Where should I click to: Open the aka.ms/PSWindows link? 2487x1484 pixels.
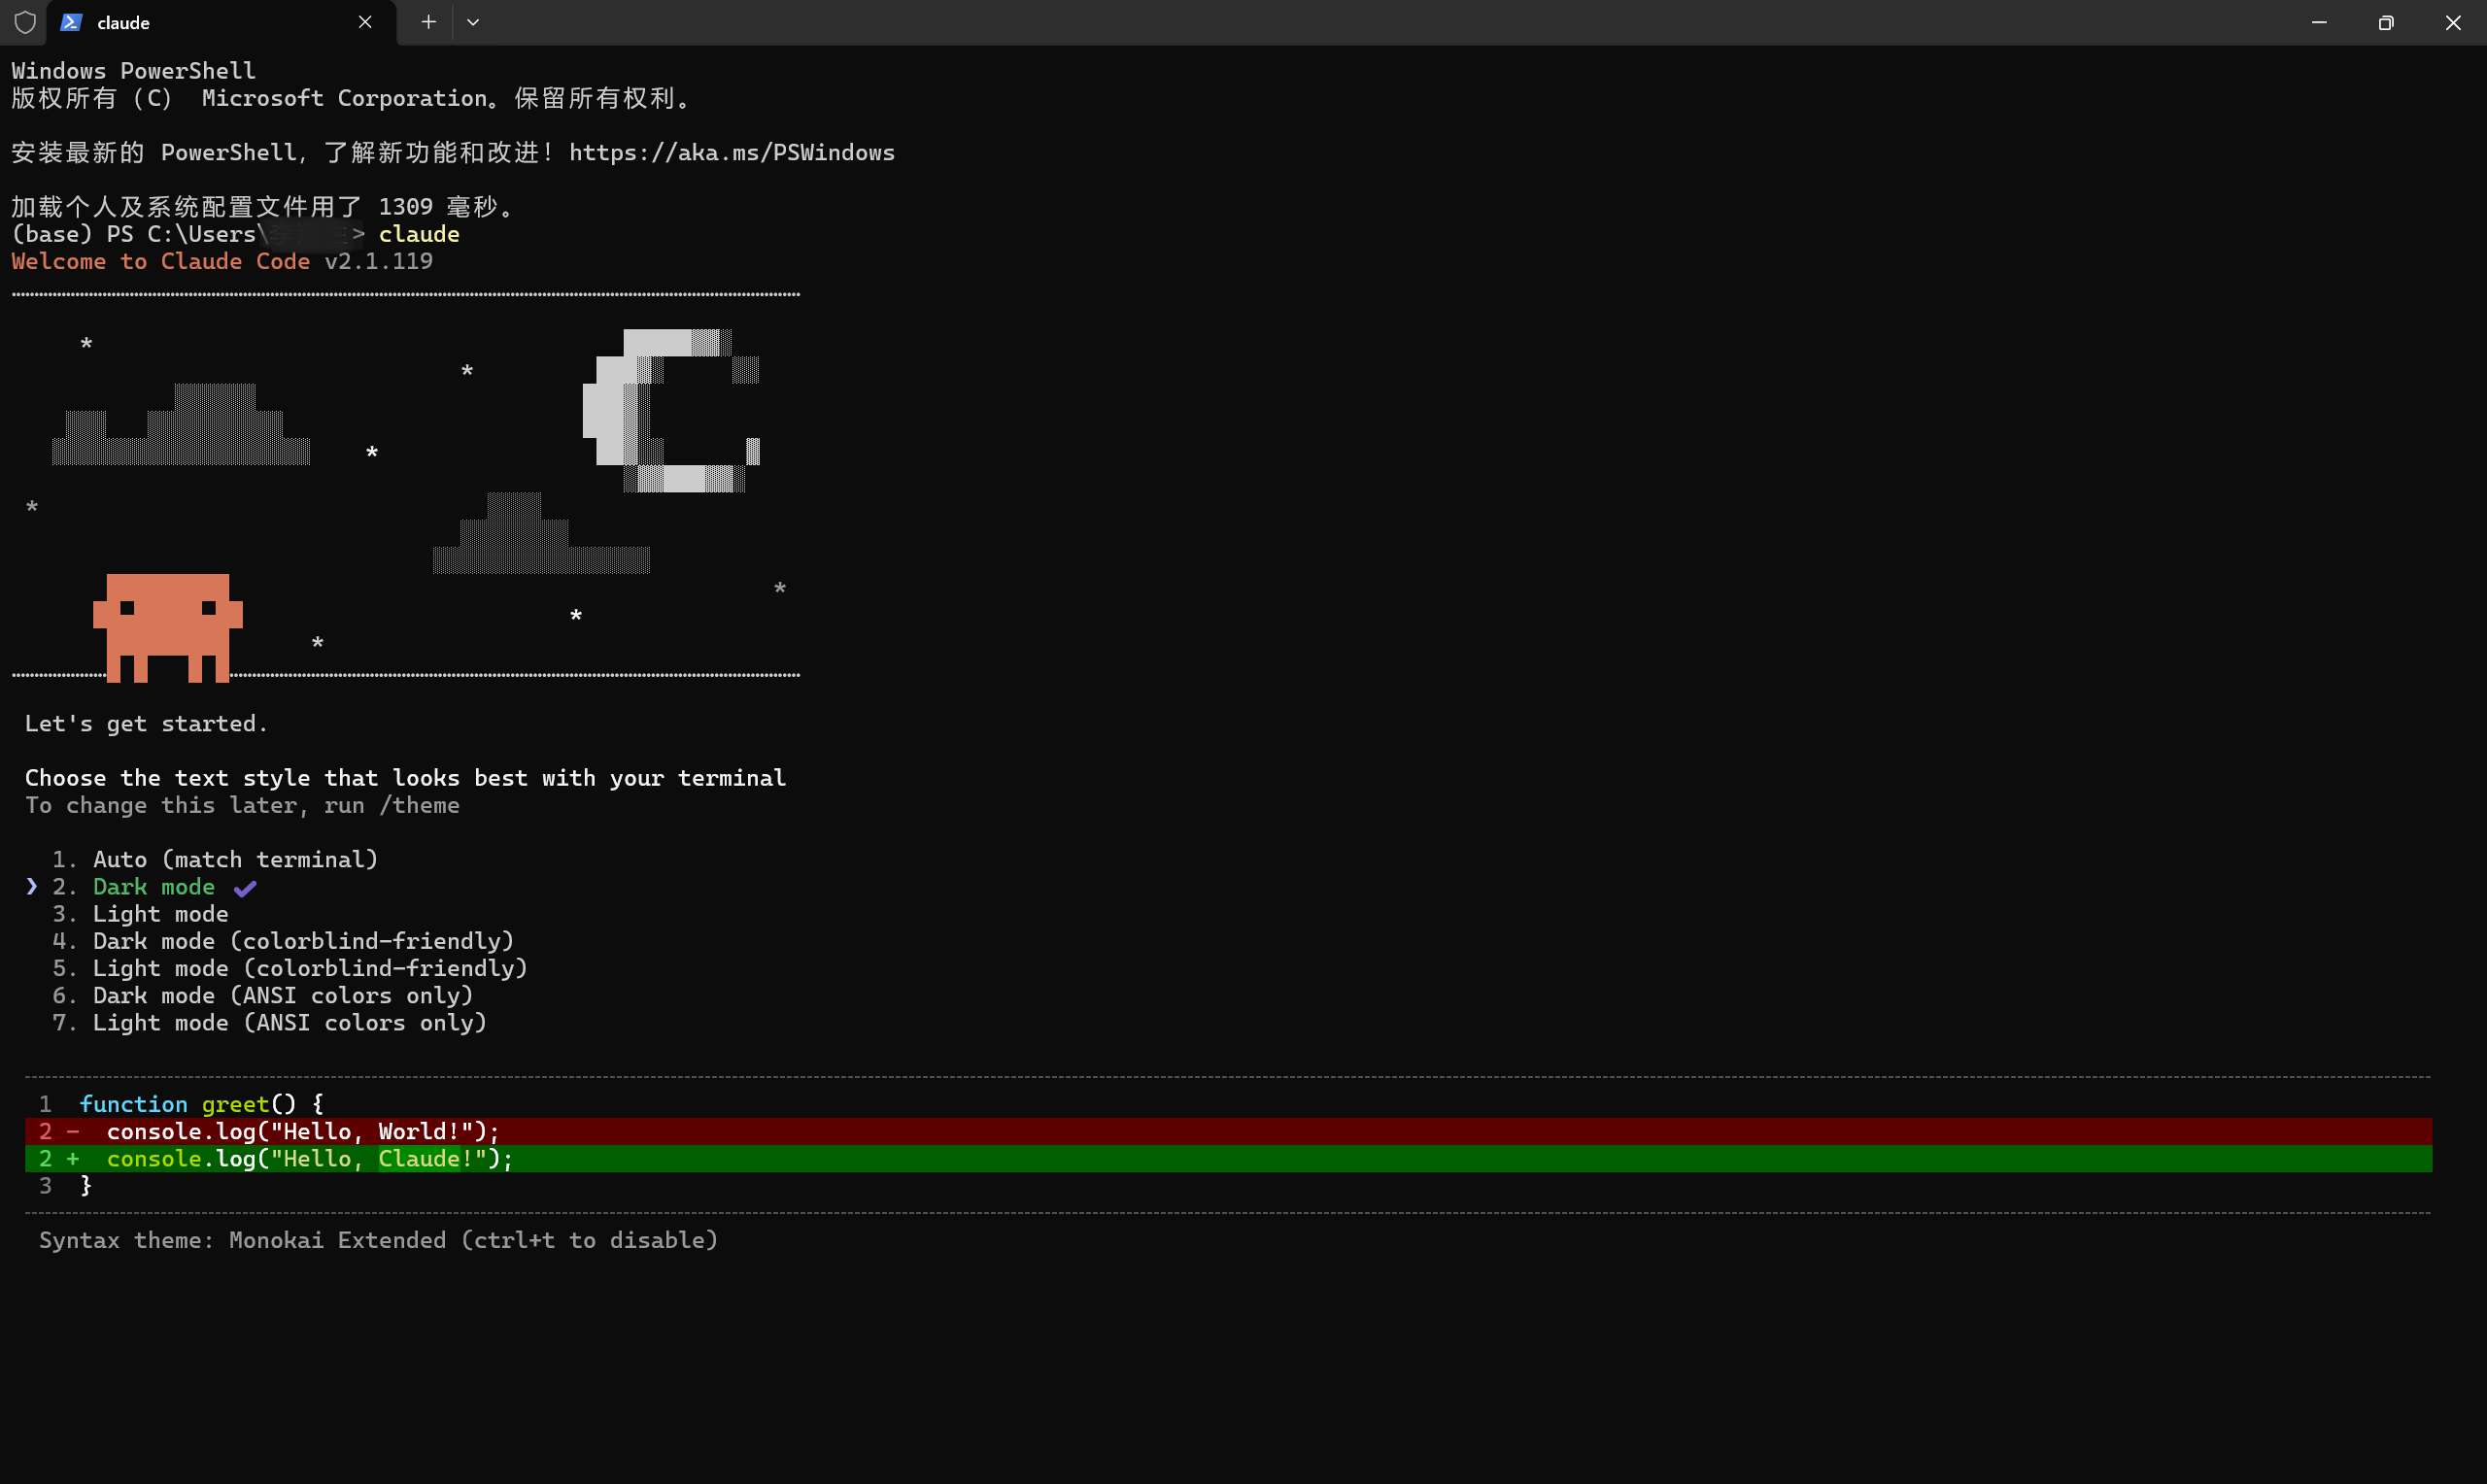[x=731, y=153]
